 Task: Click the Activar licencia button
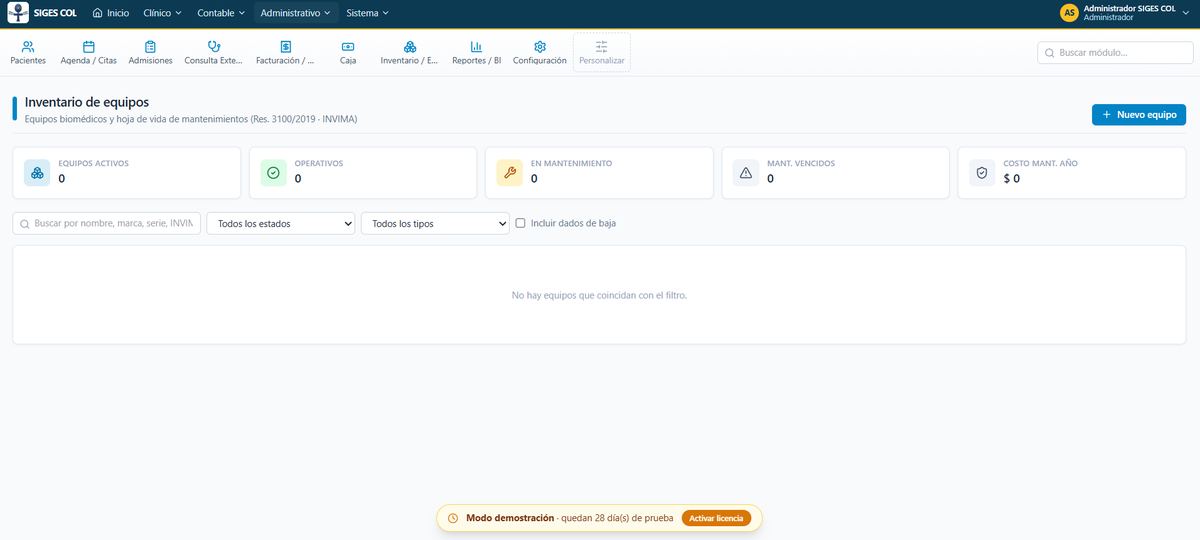click(x=716, y=518)
